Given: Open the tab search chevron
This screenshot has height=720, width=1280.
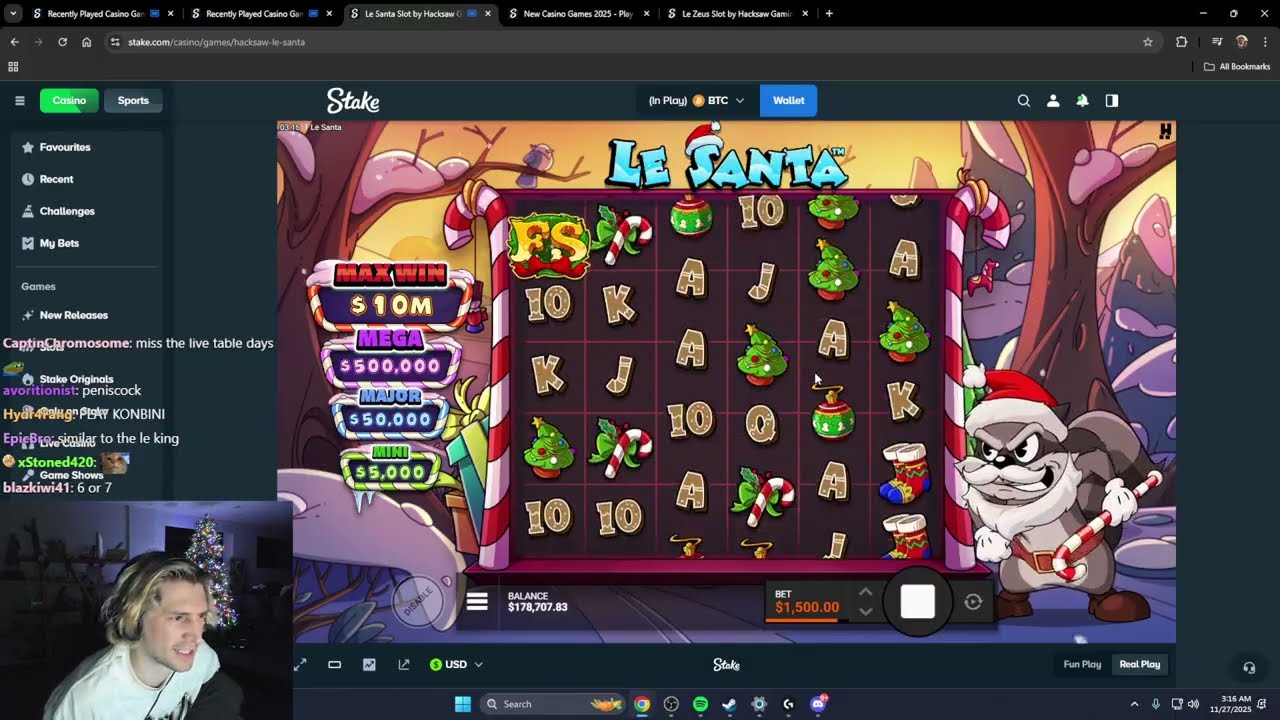Looking at the screenshot, I should click(x=13, y=14).
